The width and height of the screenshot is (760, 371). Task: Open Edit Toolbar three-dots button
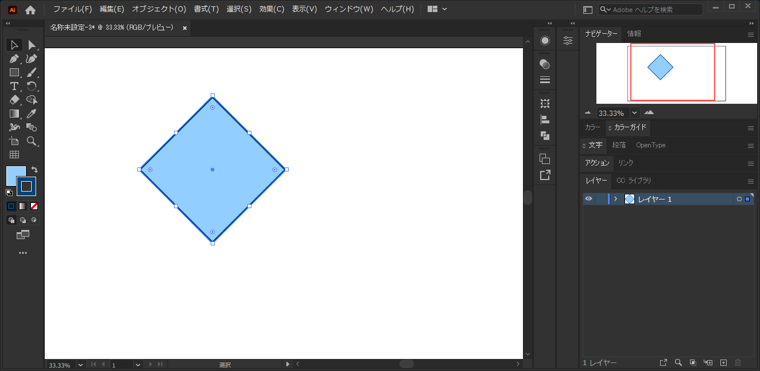click(23, 253)
